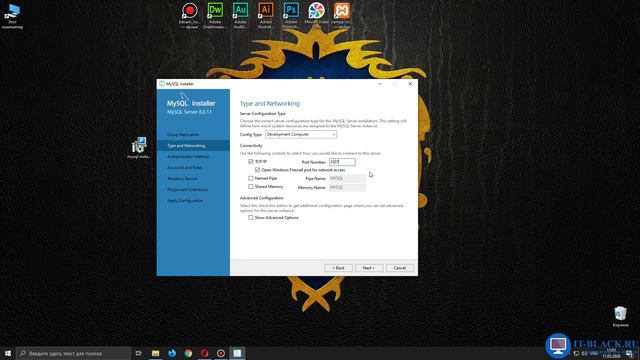Enable the Named Pipe checkbox
640x360 pixels.
[251, 178]
